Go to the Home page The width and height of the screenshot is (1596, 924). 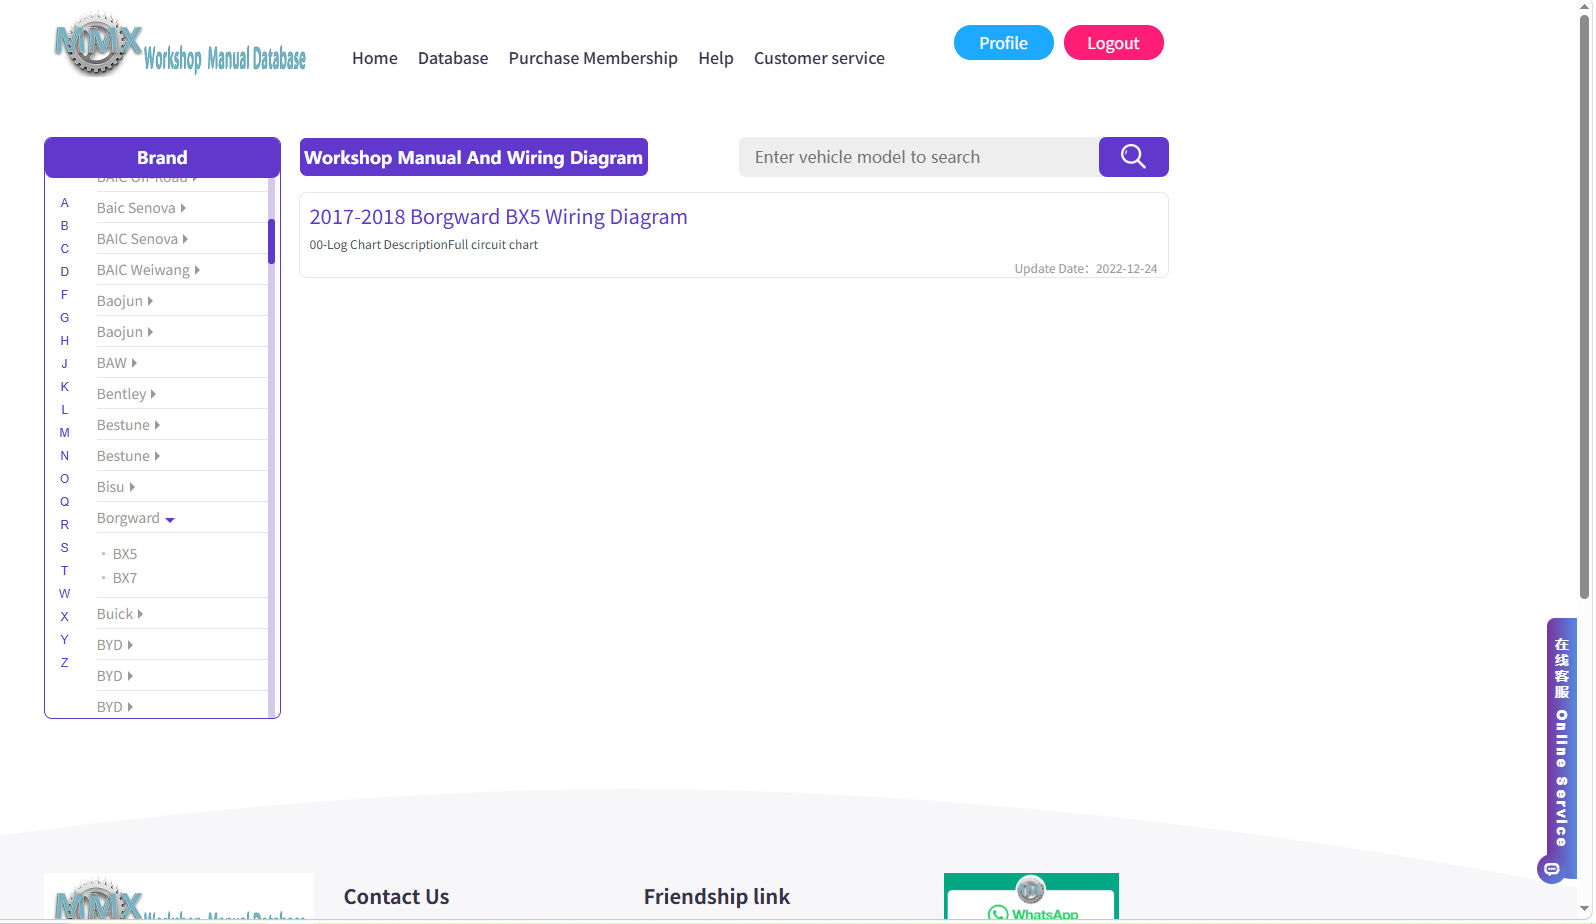pos(375,58)
